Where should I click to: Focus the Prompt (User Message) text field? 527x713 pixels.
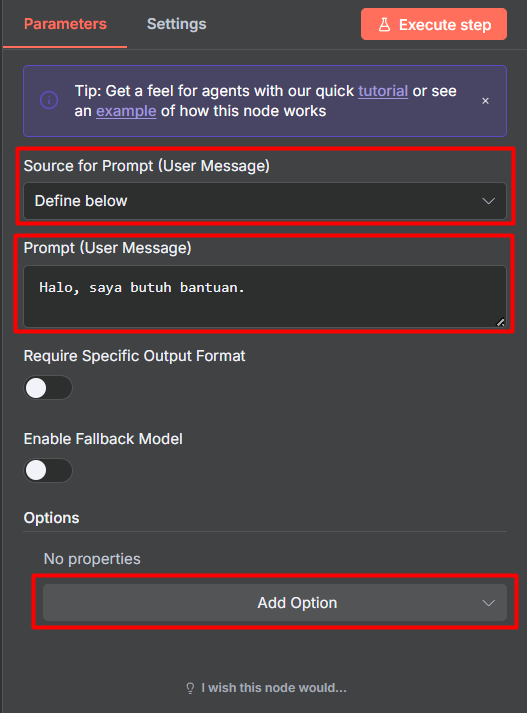[265, 296]
